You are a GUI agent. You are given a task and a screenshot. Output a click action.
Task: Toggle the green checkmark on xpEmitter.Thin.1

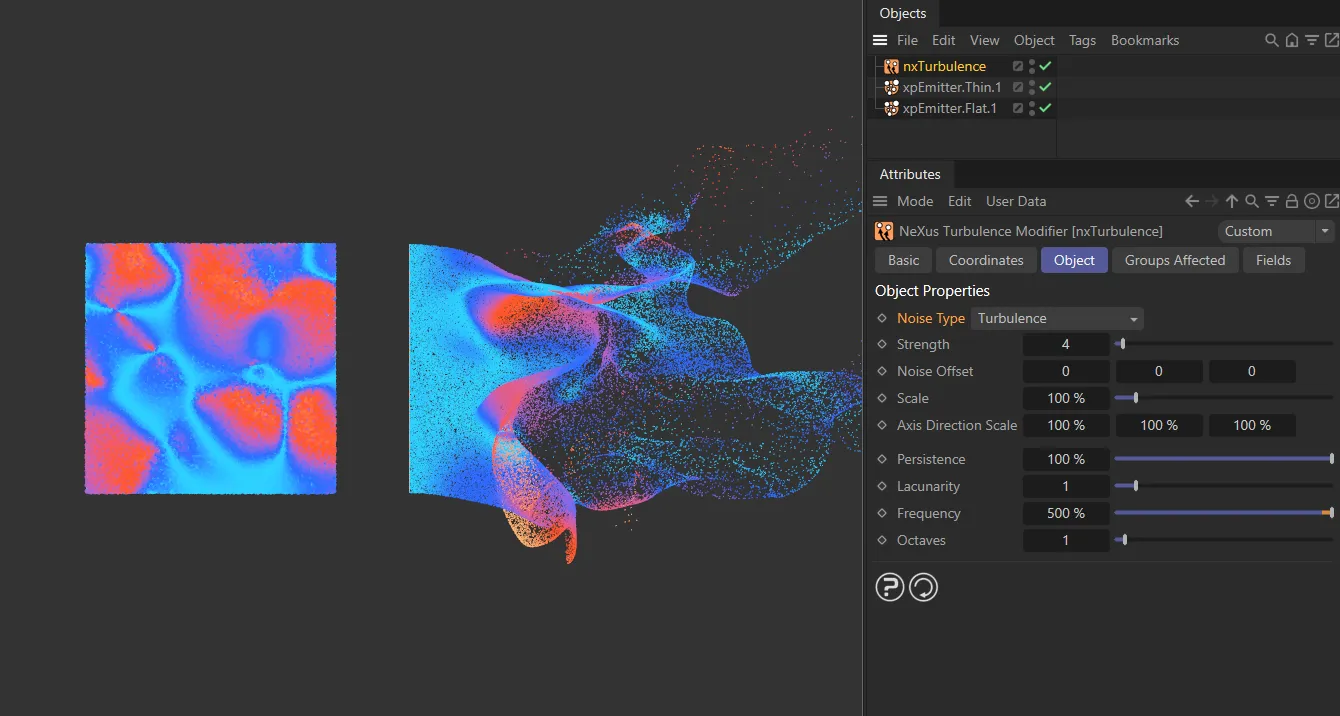(x=1043, y=87)
